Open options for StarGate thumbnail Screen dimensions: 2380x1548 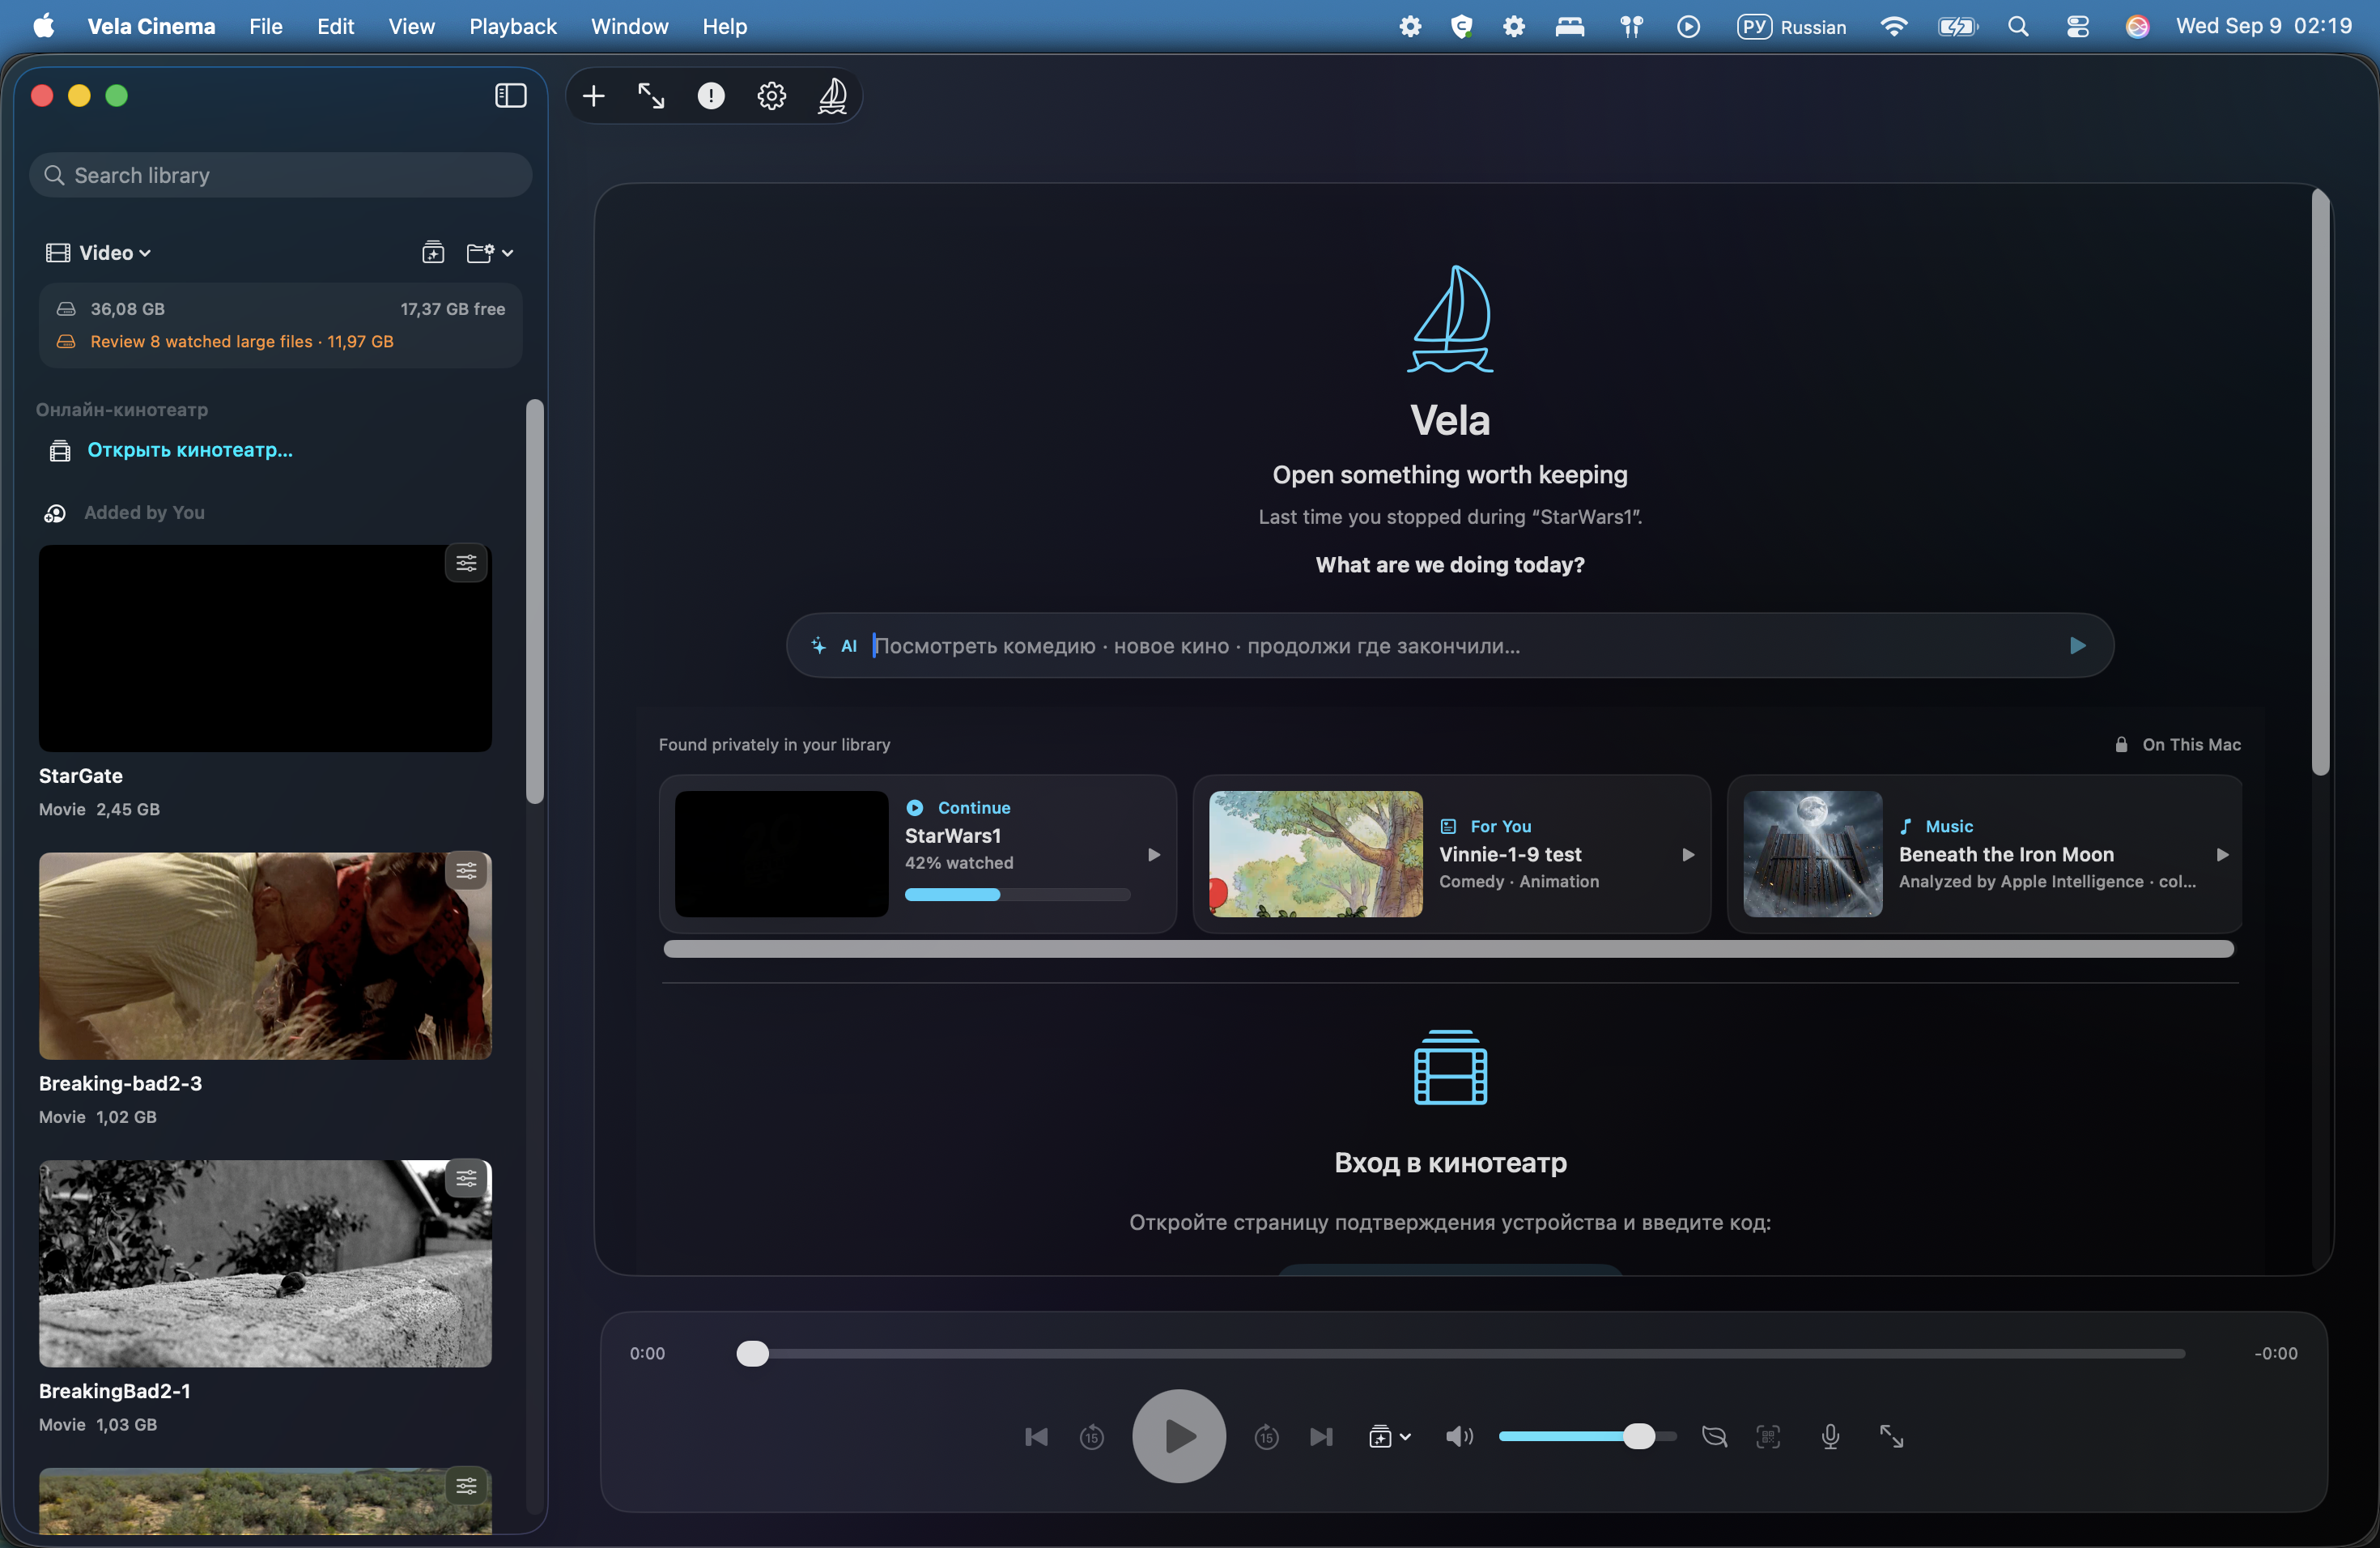click(x=466, y=563)
